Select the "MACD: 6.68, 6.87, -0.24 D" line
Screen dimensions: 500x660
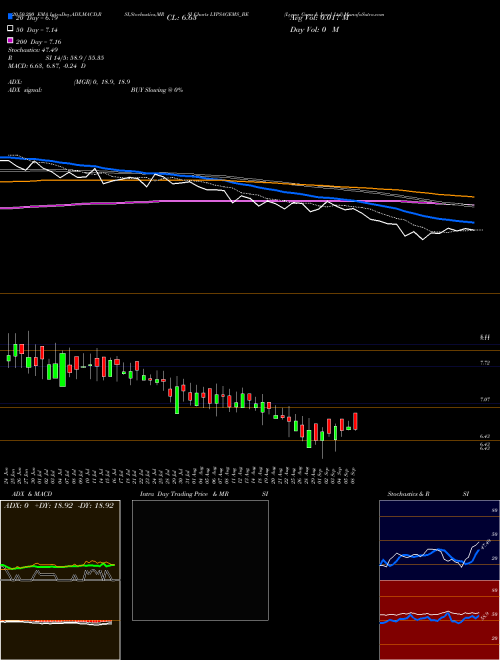[x=47, y=66]
